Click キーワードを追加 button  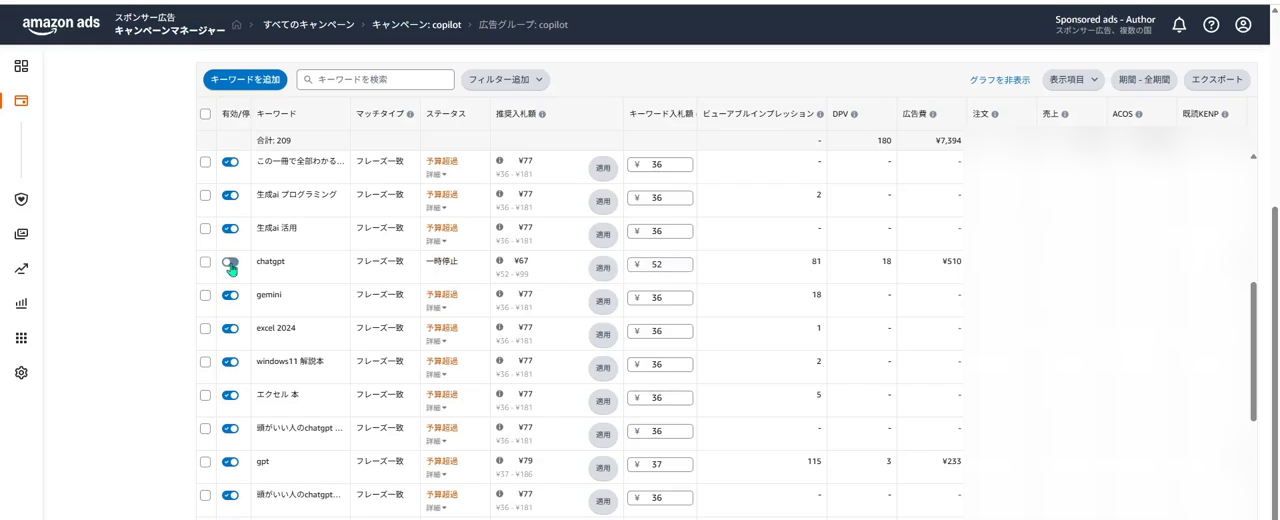tap(245, 79)
